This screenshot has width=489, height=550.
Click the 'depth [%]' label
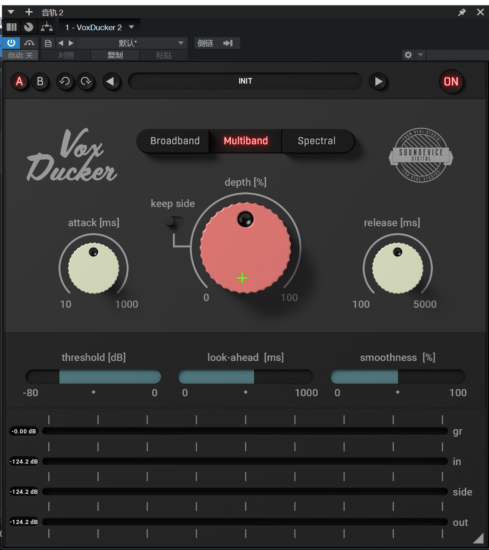pyautogui.click(x=246, y=182)
